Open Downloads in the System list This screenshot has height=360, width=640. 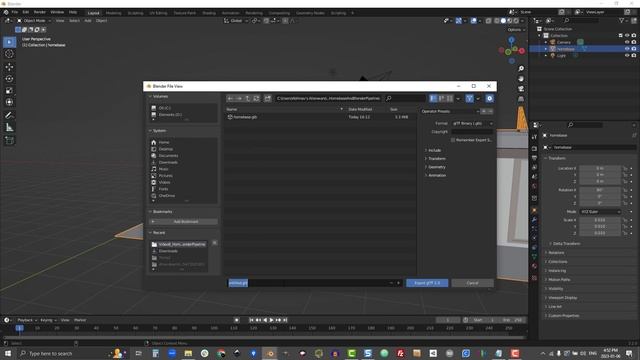point(168,162)
